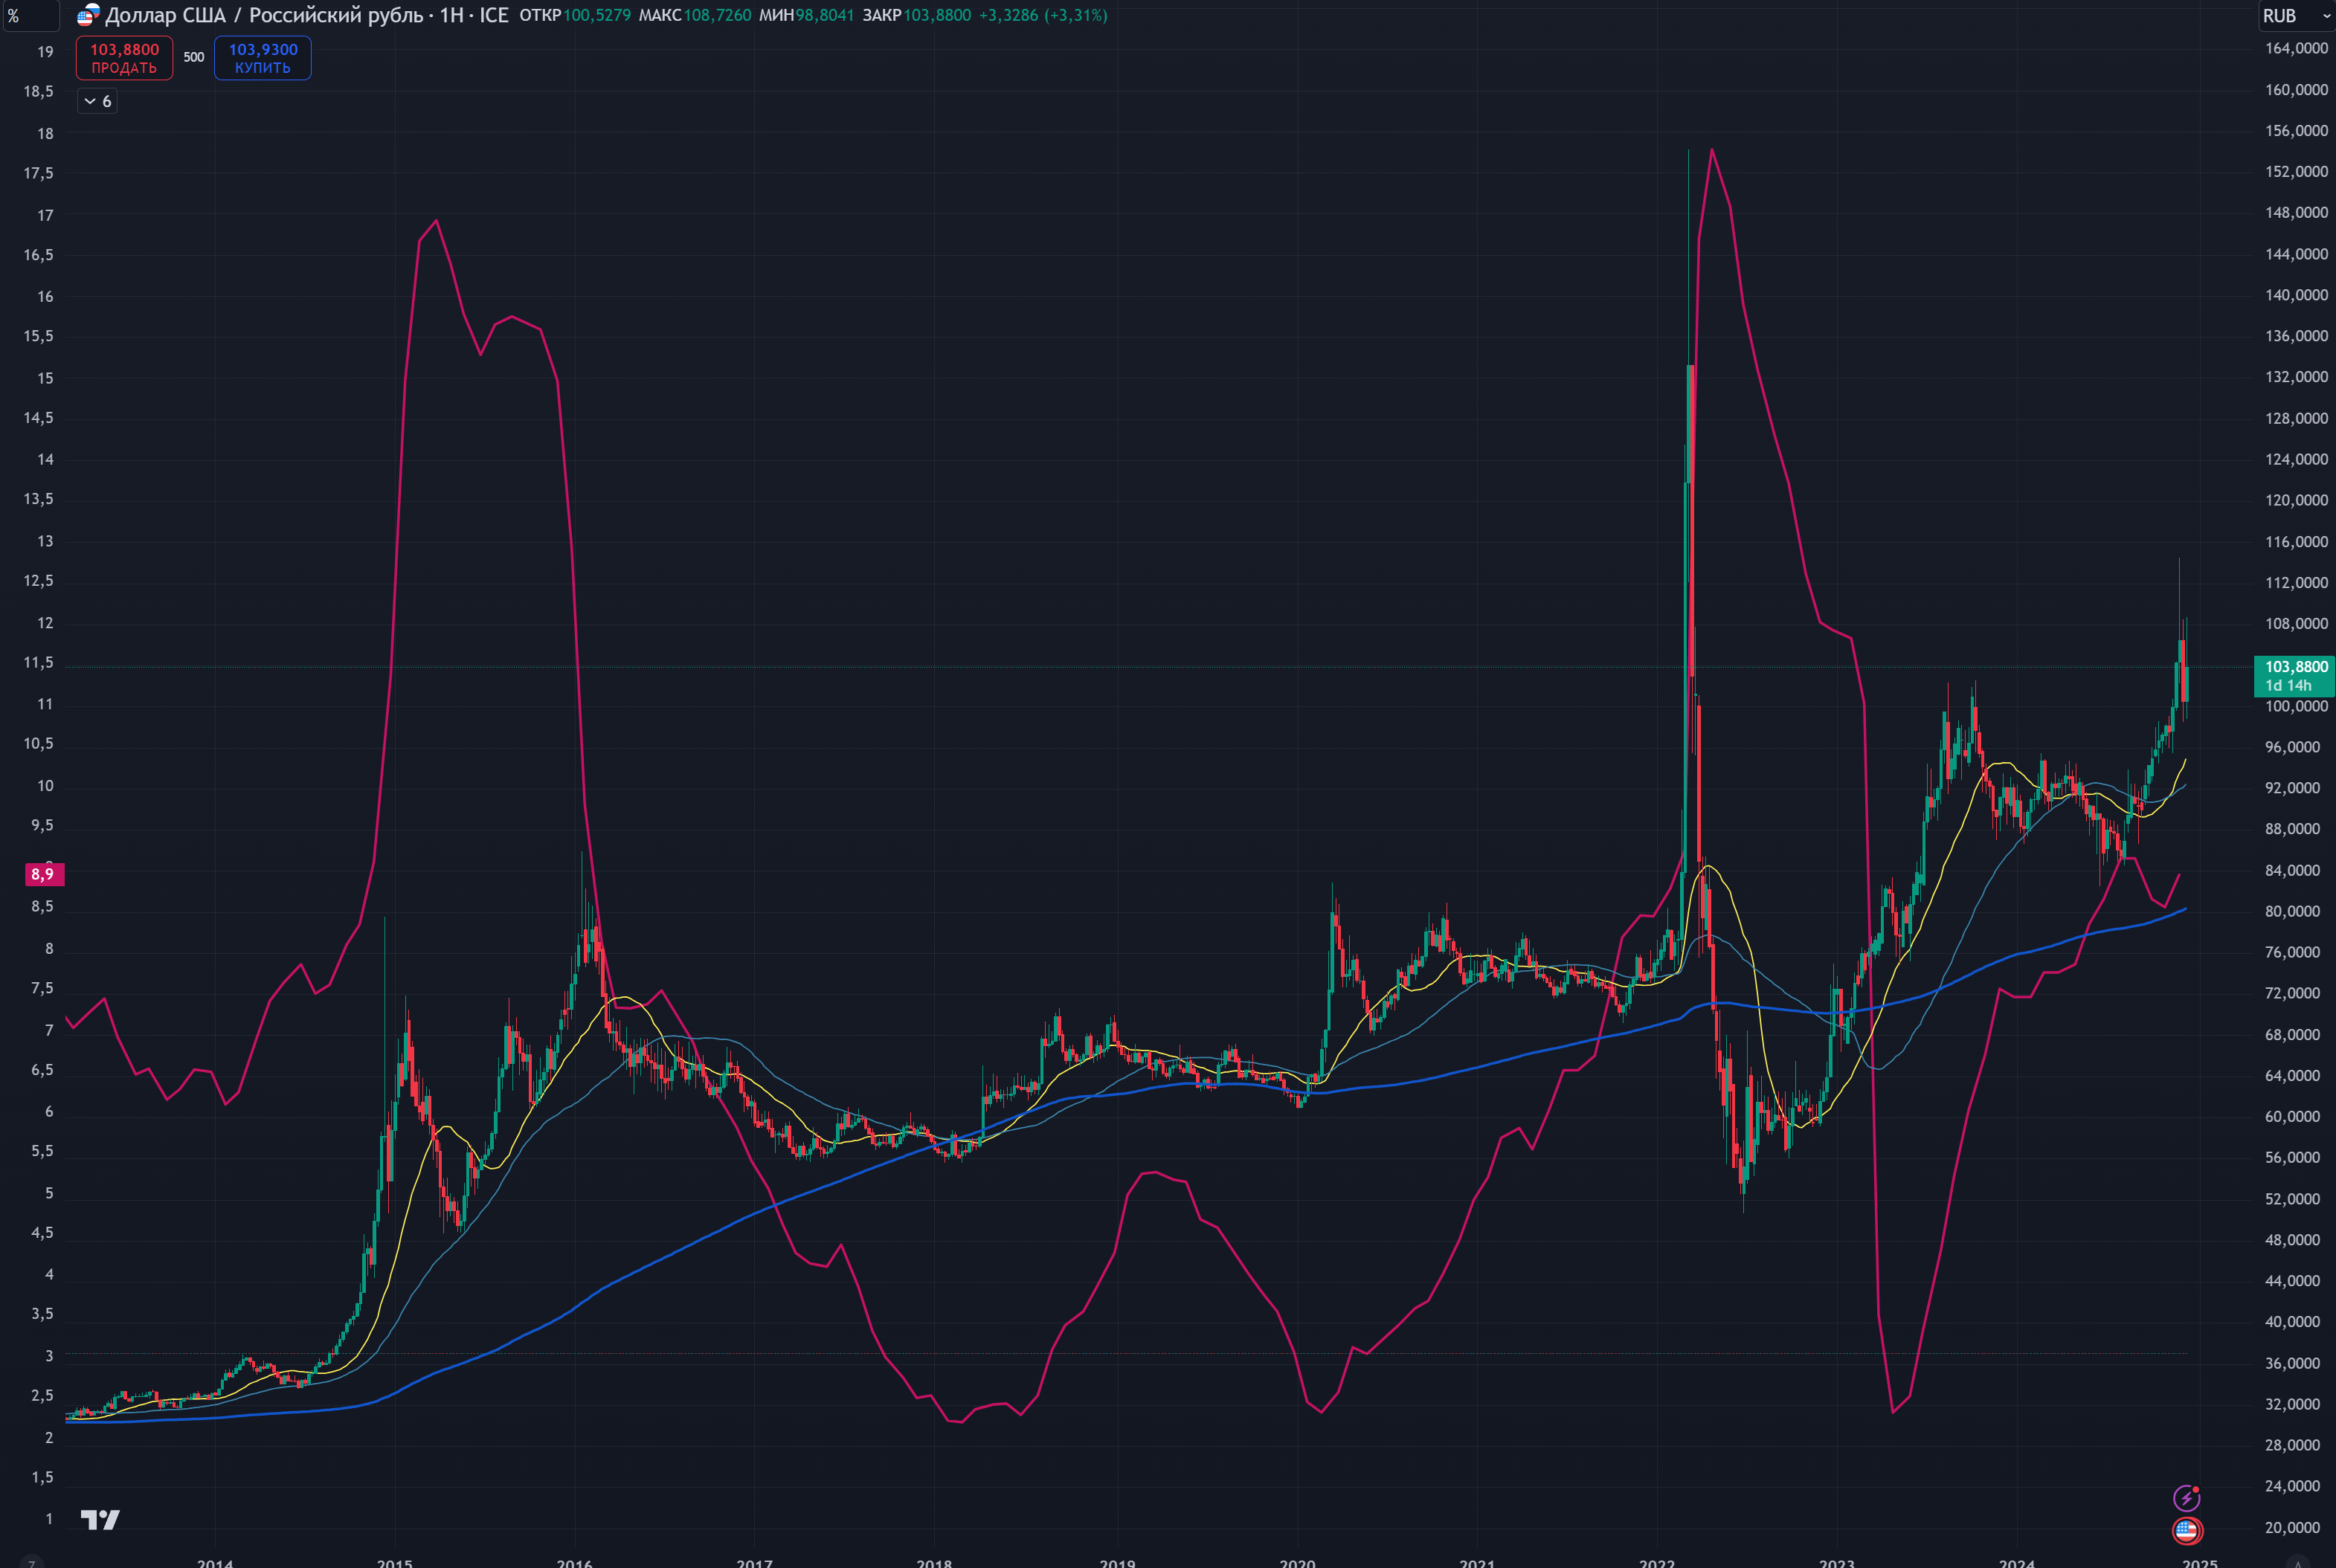Click the blue КУПИТЬ buy button
This screenshot has height=1568, width=2336.
click(263, 58)
